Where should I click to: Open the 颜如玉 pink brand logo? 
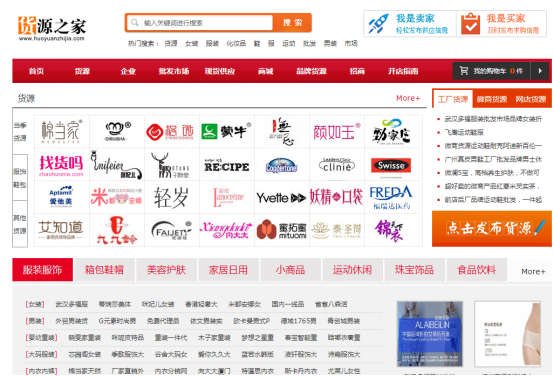pos(337,132)
